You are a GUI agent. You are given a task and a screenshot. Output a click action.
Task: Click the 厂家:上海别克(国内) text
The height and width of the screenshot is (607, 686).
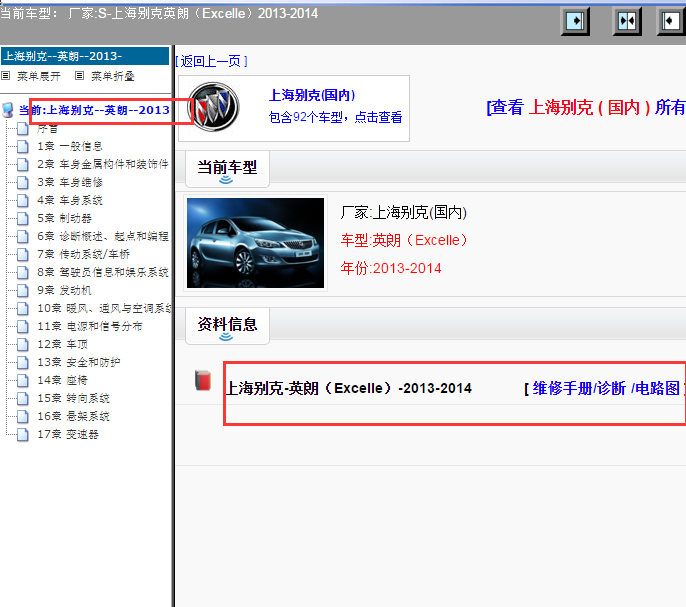click(x=404, y=213)
